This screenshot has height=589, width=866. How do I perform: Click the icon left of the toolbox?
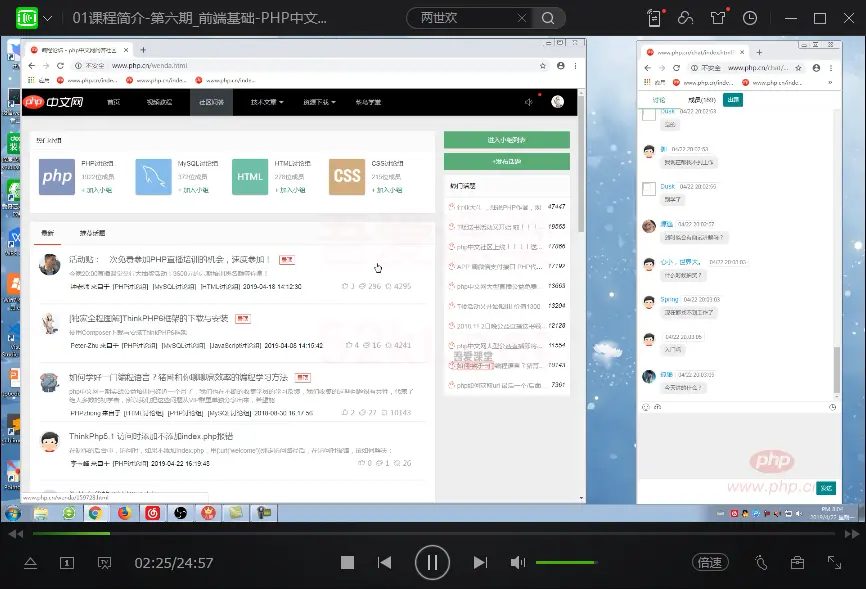(761, 562)
